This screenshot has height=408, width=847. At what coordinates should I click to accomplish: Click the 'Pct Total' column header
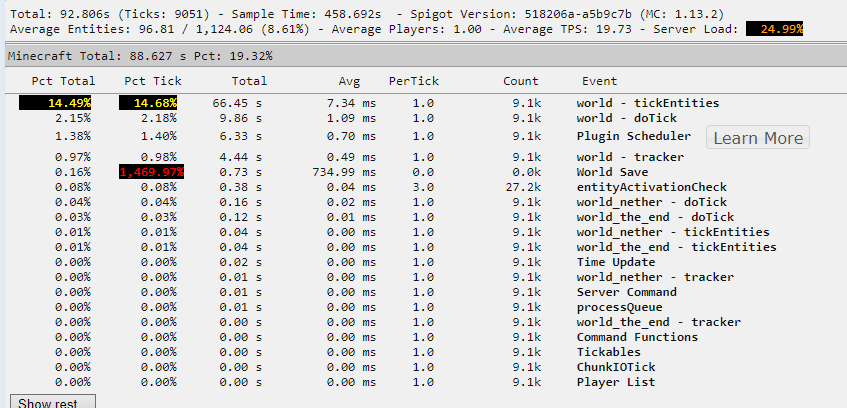point(63,81)
